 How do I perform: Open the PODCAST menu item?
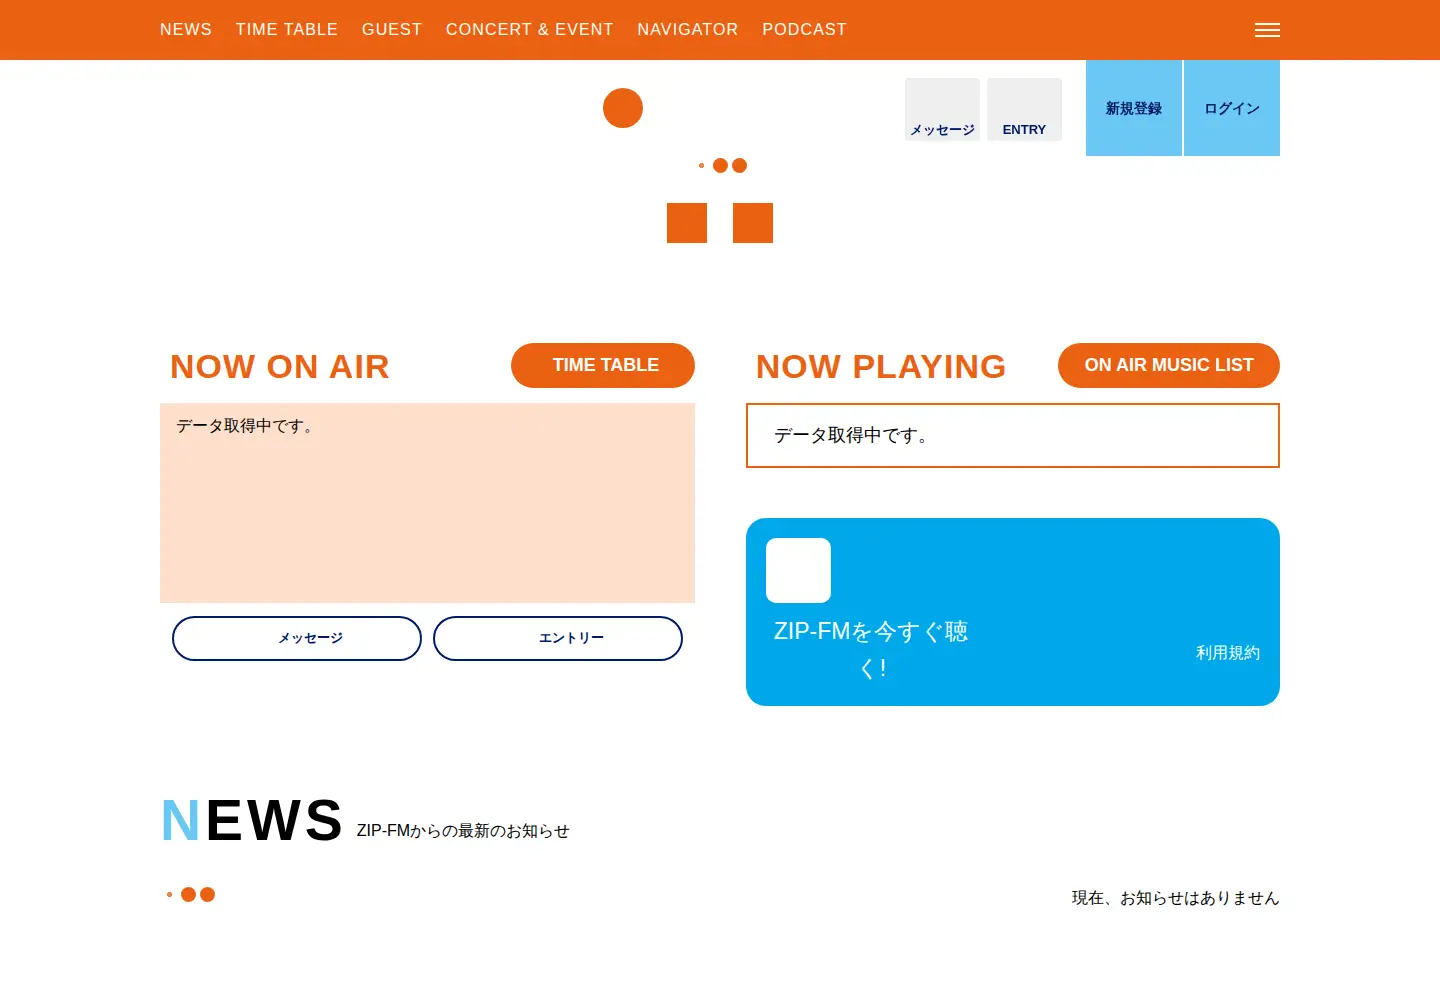[804, 30]
